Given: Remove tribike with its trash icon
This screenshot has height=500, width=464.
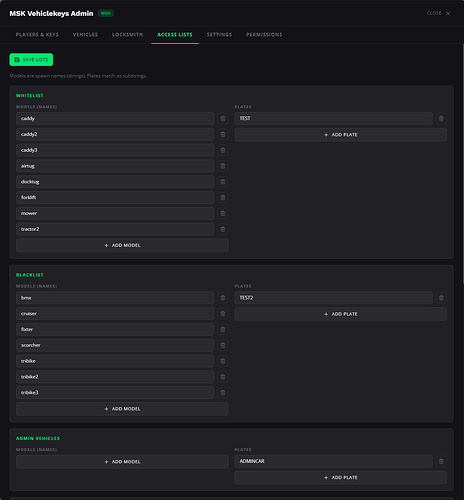Looking at the screenshot, I should click(x=223, y=361).
